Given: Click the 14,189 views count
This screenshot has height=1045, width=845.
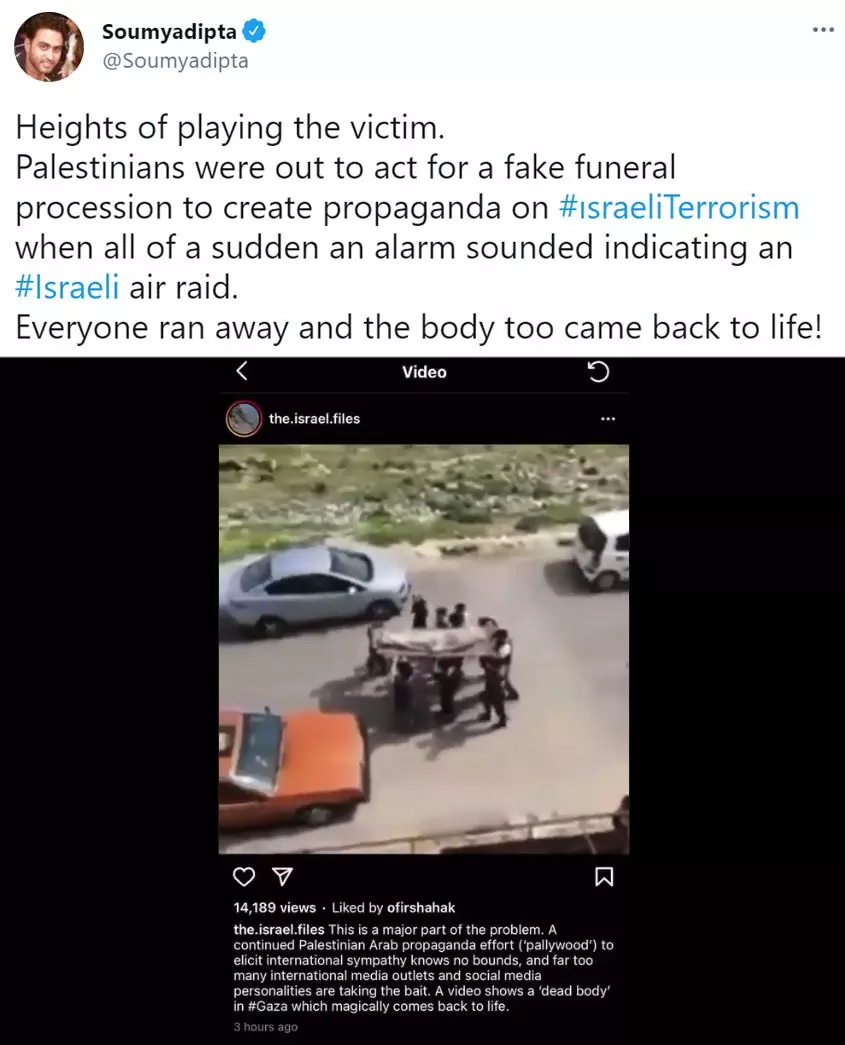Looking at the screenshot, I should click(275, 908).
